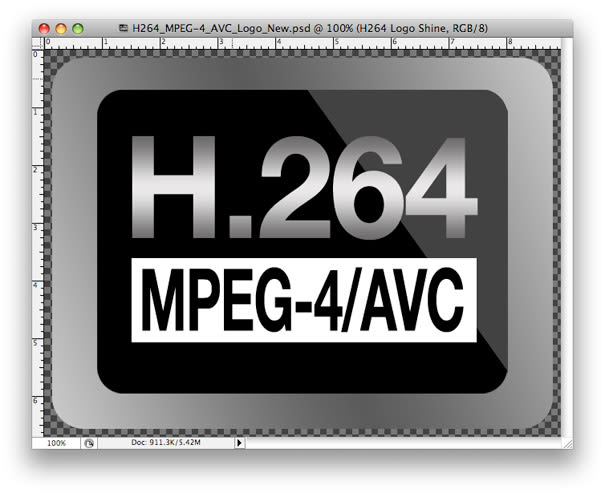This screenshot has width=605, height=493.
Task: Click the vertical ruler on the left
Action: (x=38, y=243)
